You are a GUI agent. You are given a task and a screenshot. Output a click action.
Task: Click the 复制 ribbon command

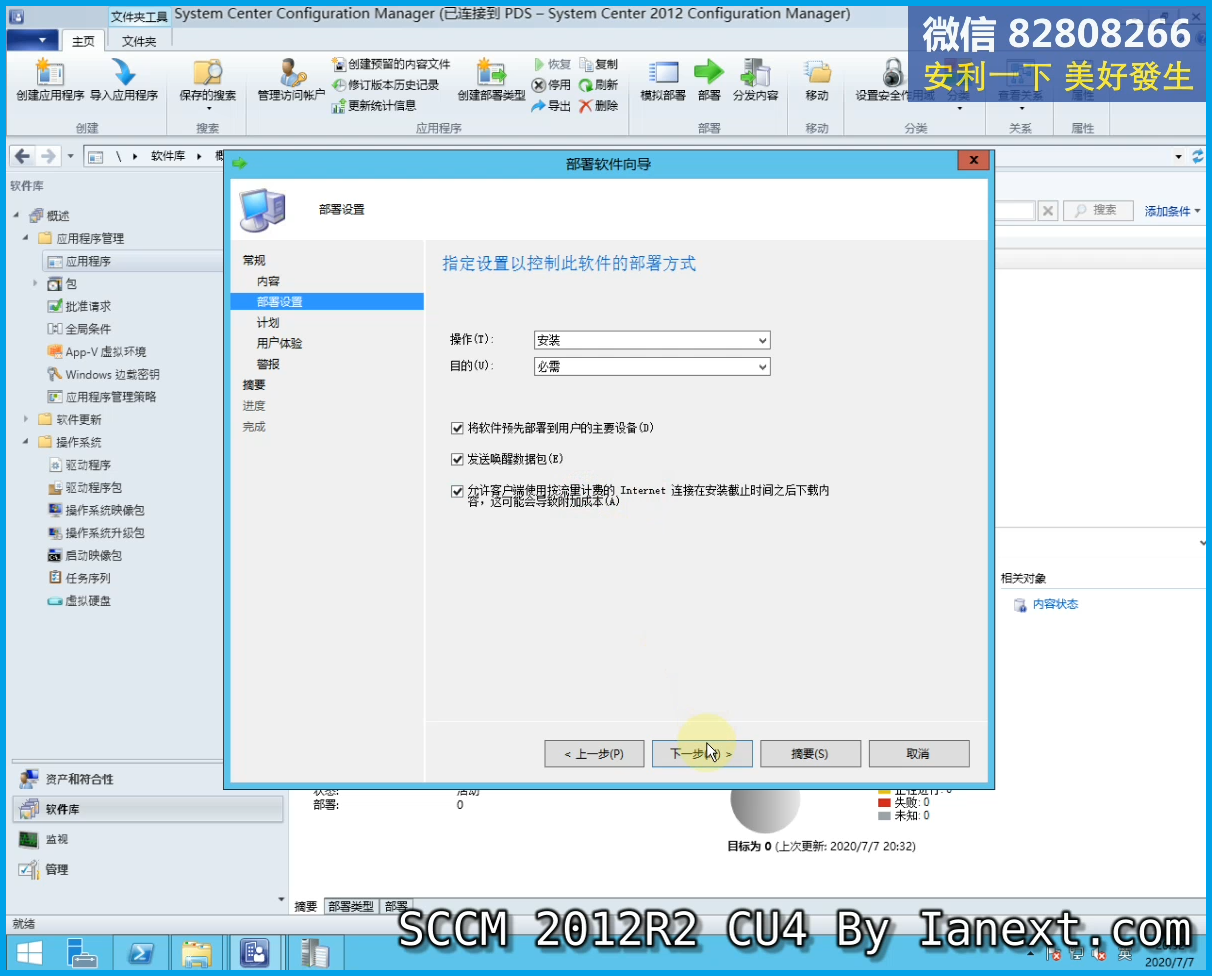(598, 64)
